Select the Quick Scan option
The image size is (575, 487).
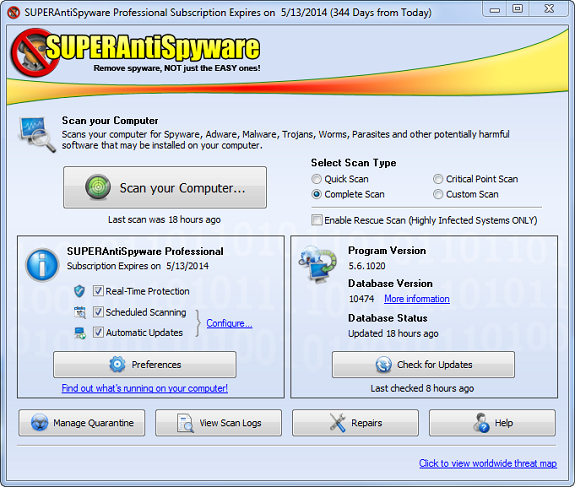tap(340, 179)
